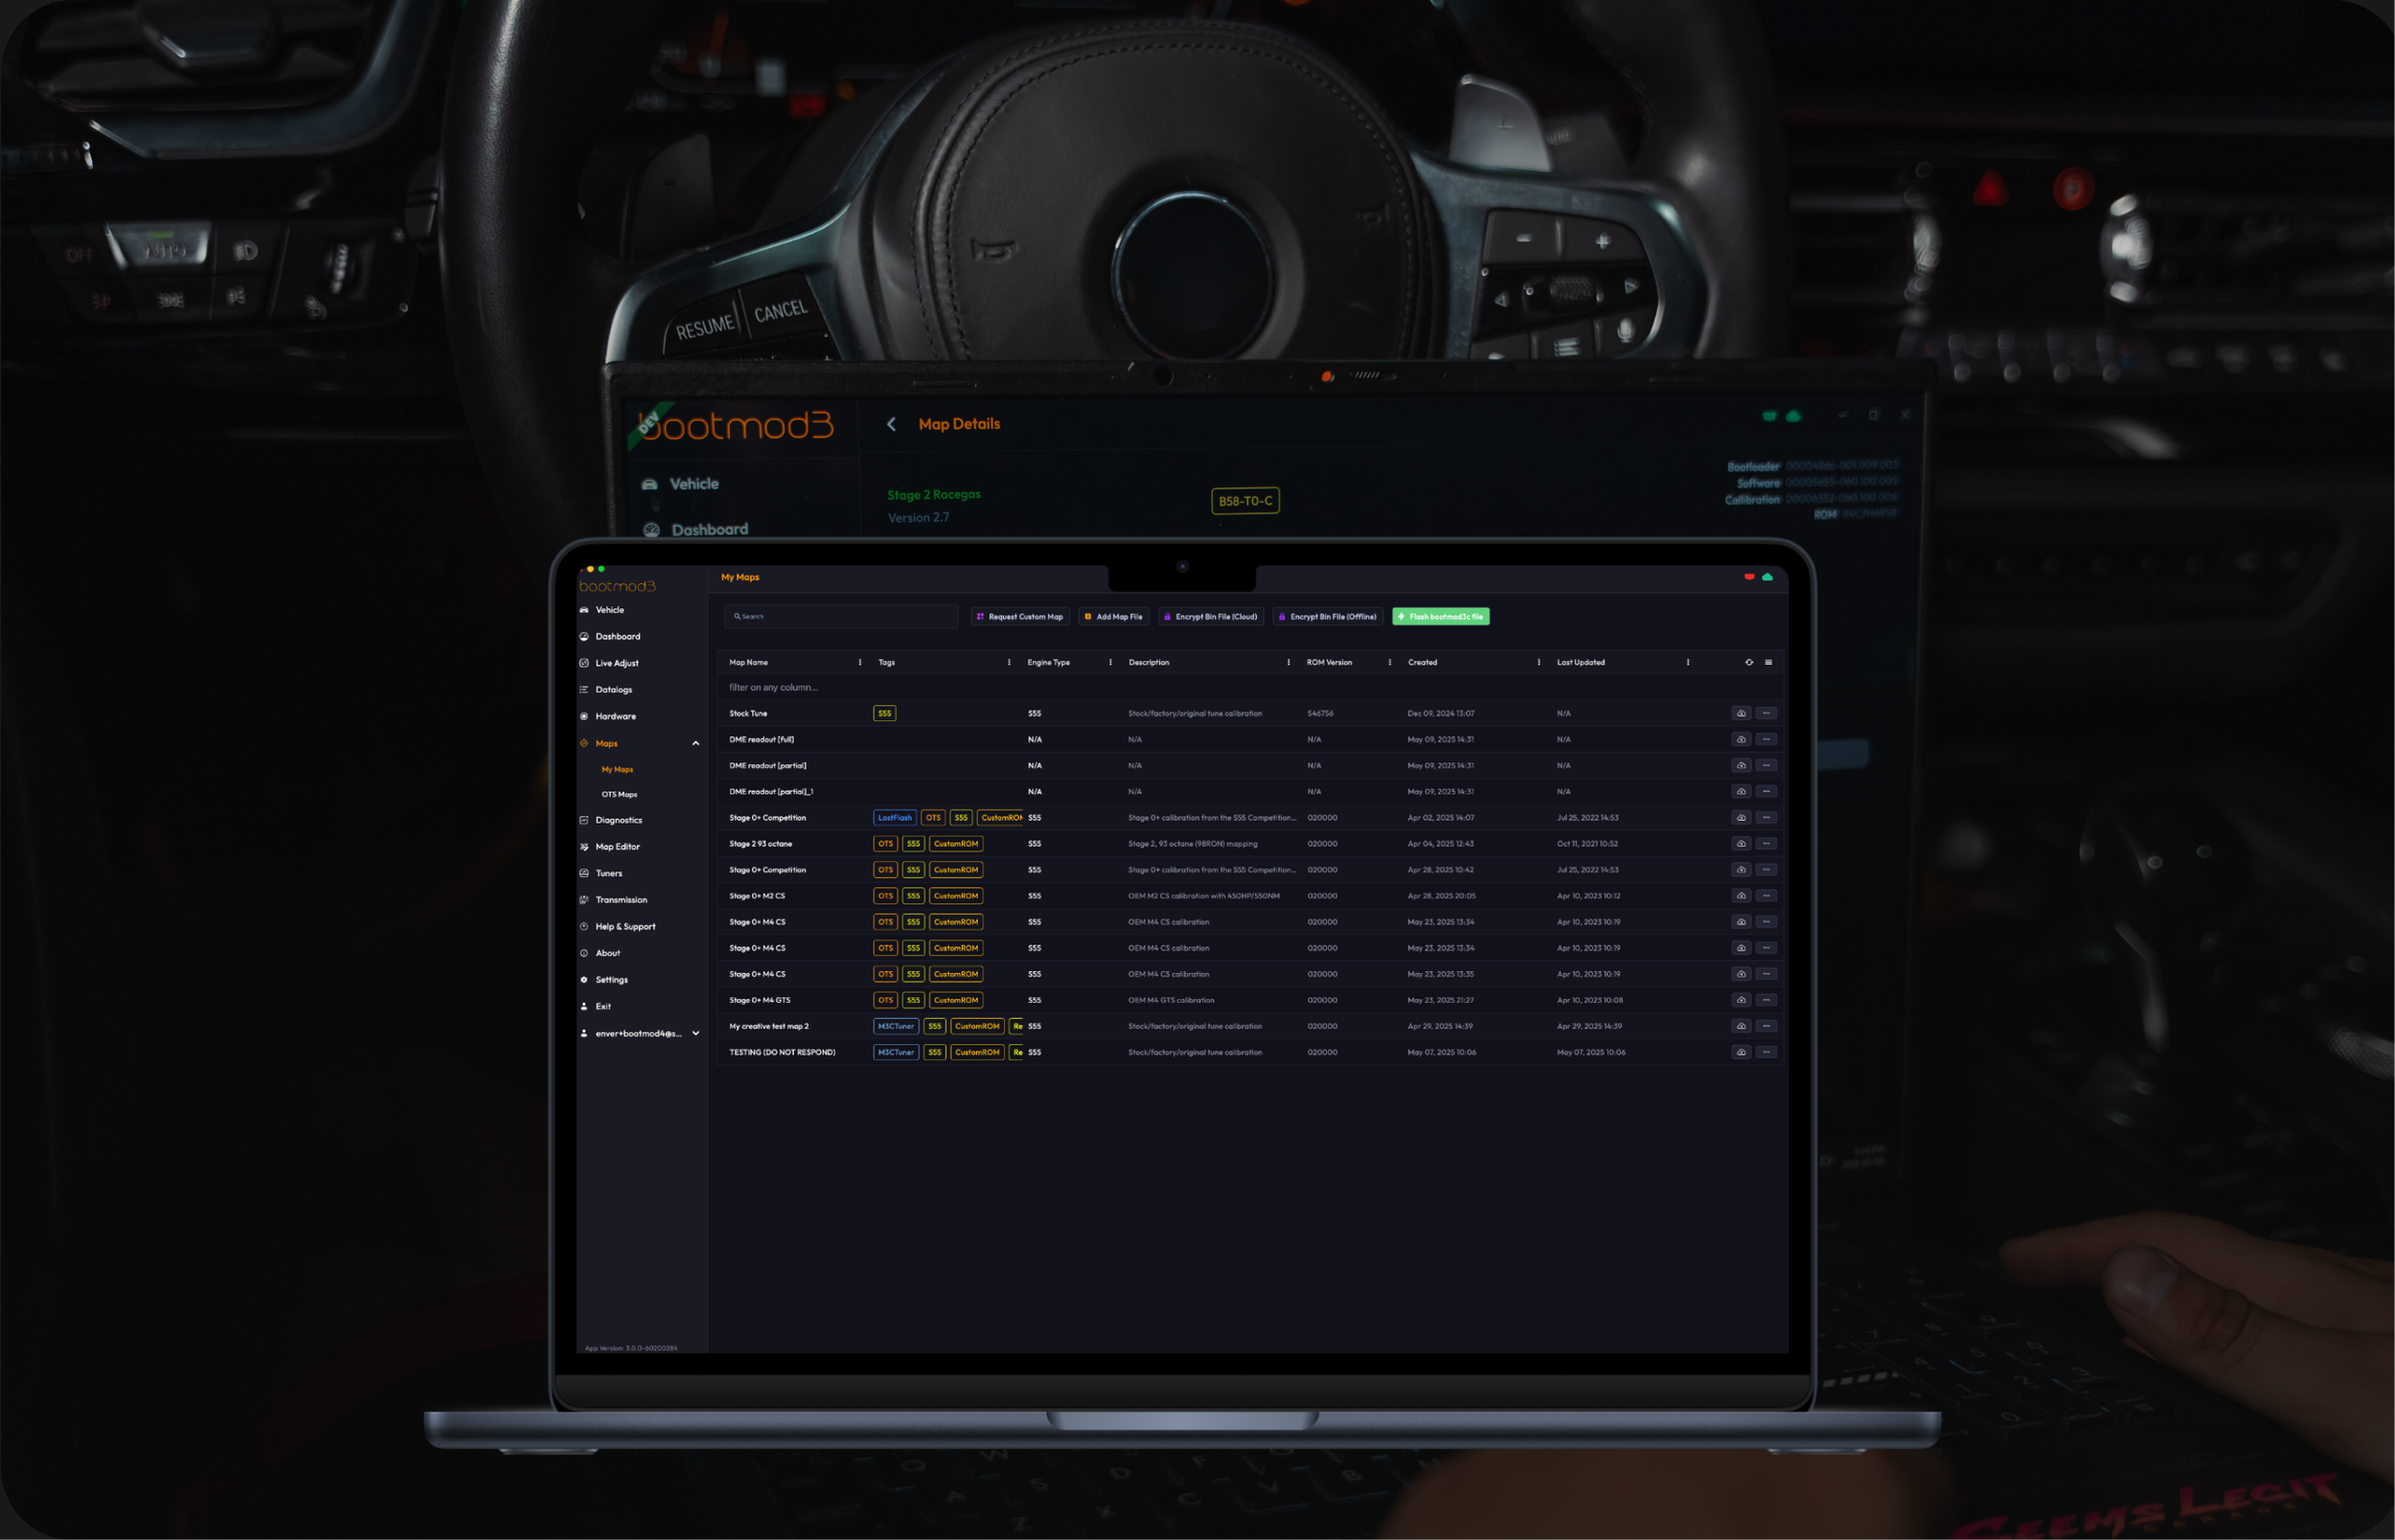
Task: Click cloud upload icon for Stock Tune
Action: 1741,713
